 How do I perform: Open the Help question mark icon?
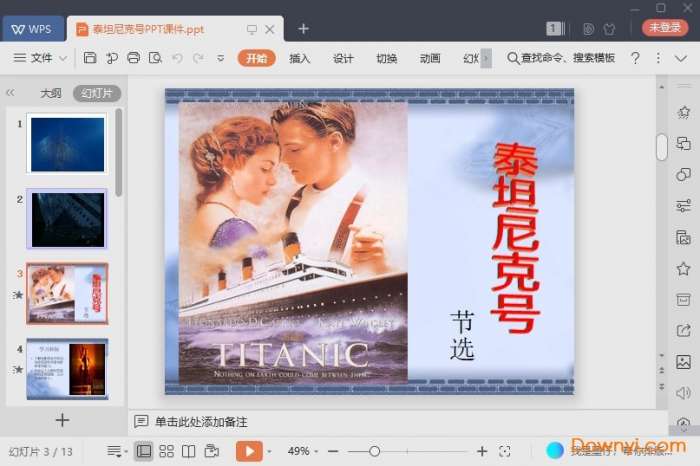click(x=635, y=58)
